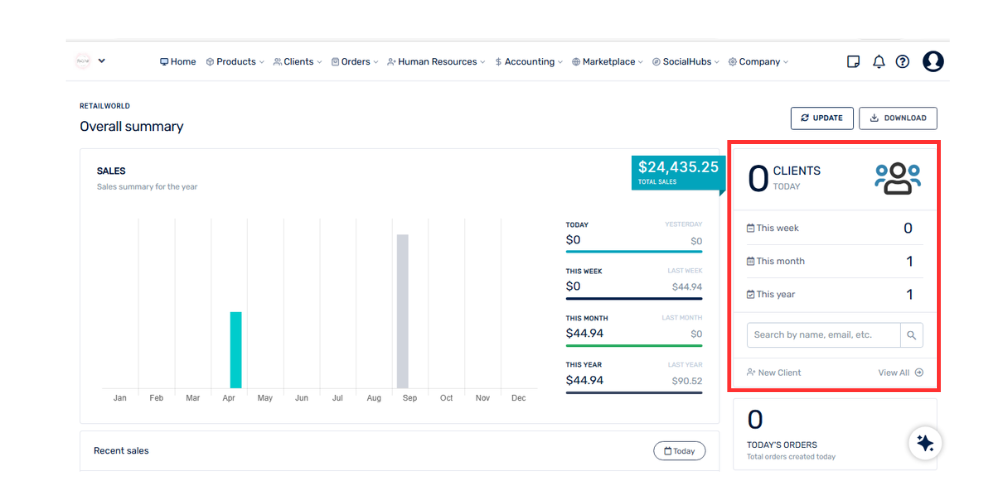The image size is (1000, 500).
Task: Go to the Home menu item
Action: [178, 62]
